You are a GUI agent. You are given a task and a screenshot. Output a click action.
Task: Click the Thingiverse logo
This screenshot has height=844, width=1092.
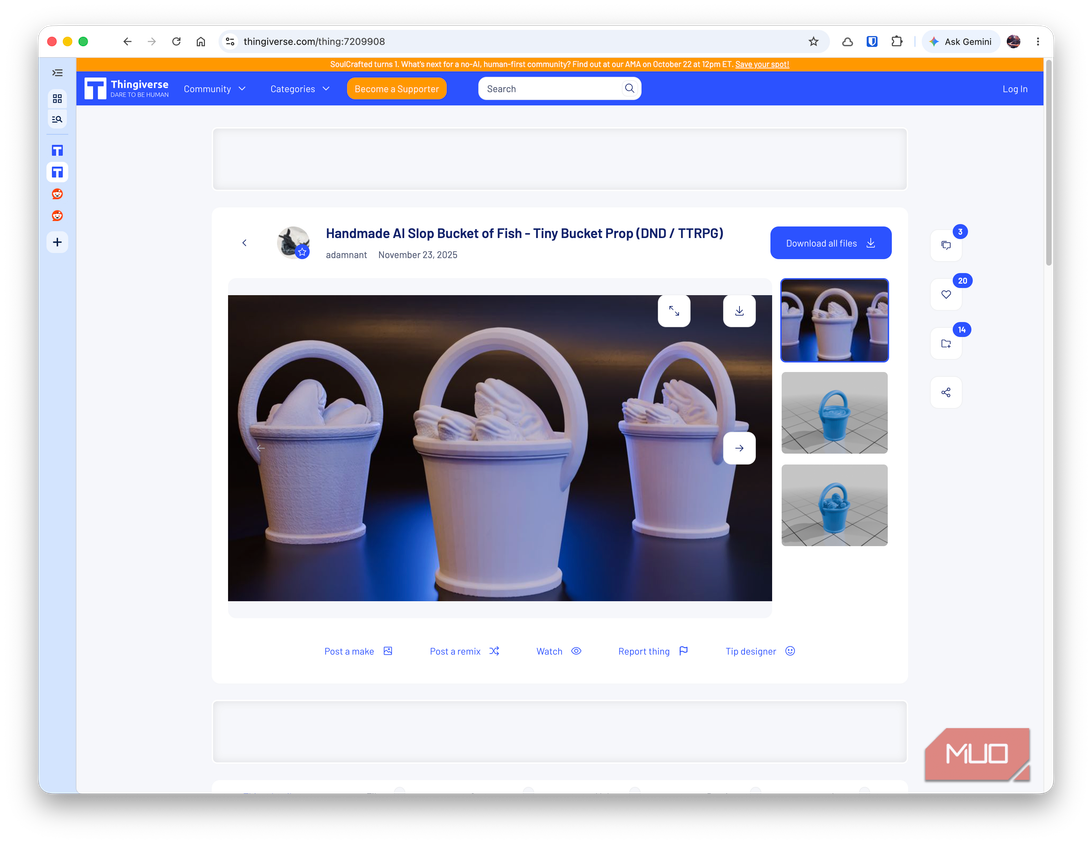tap(126, 88)
